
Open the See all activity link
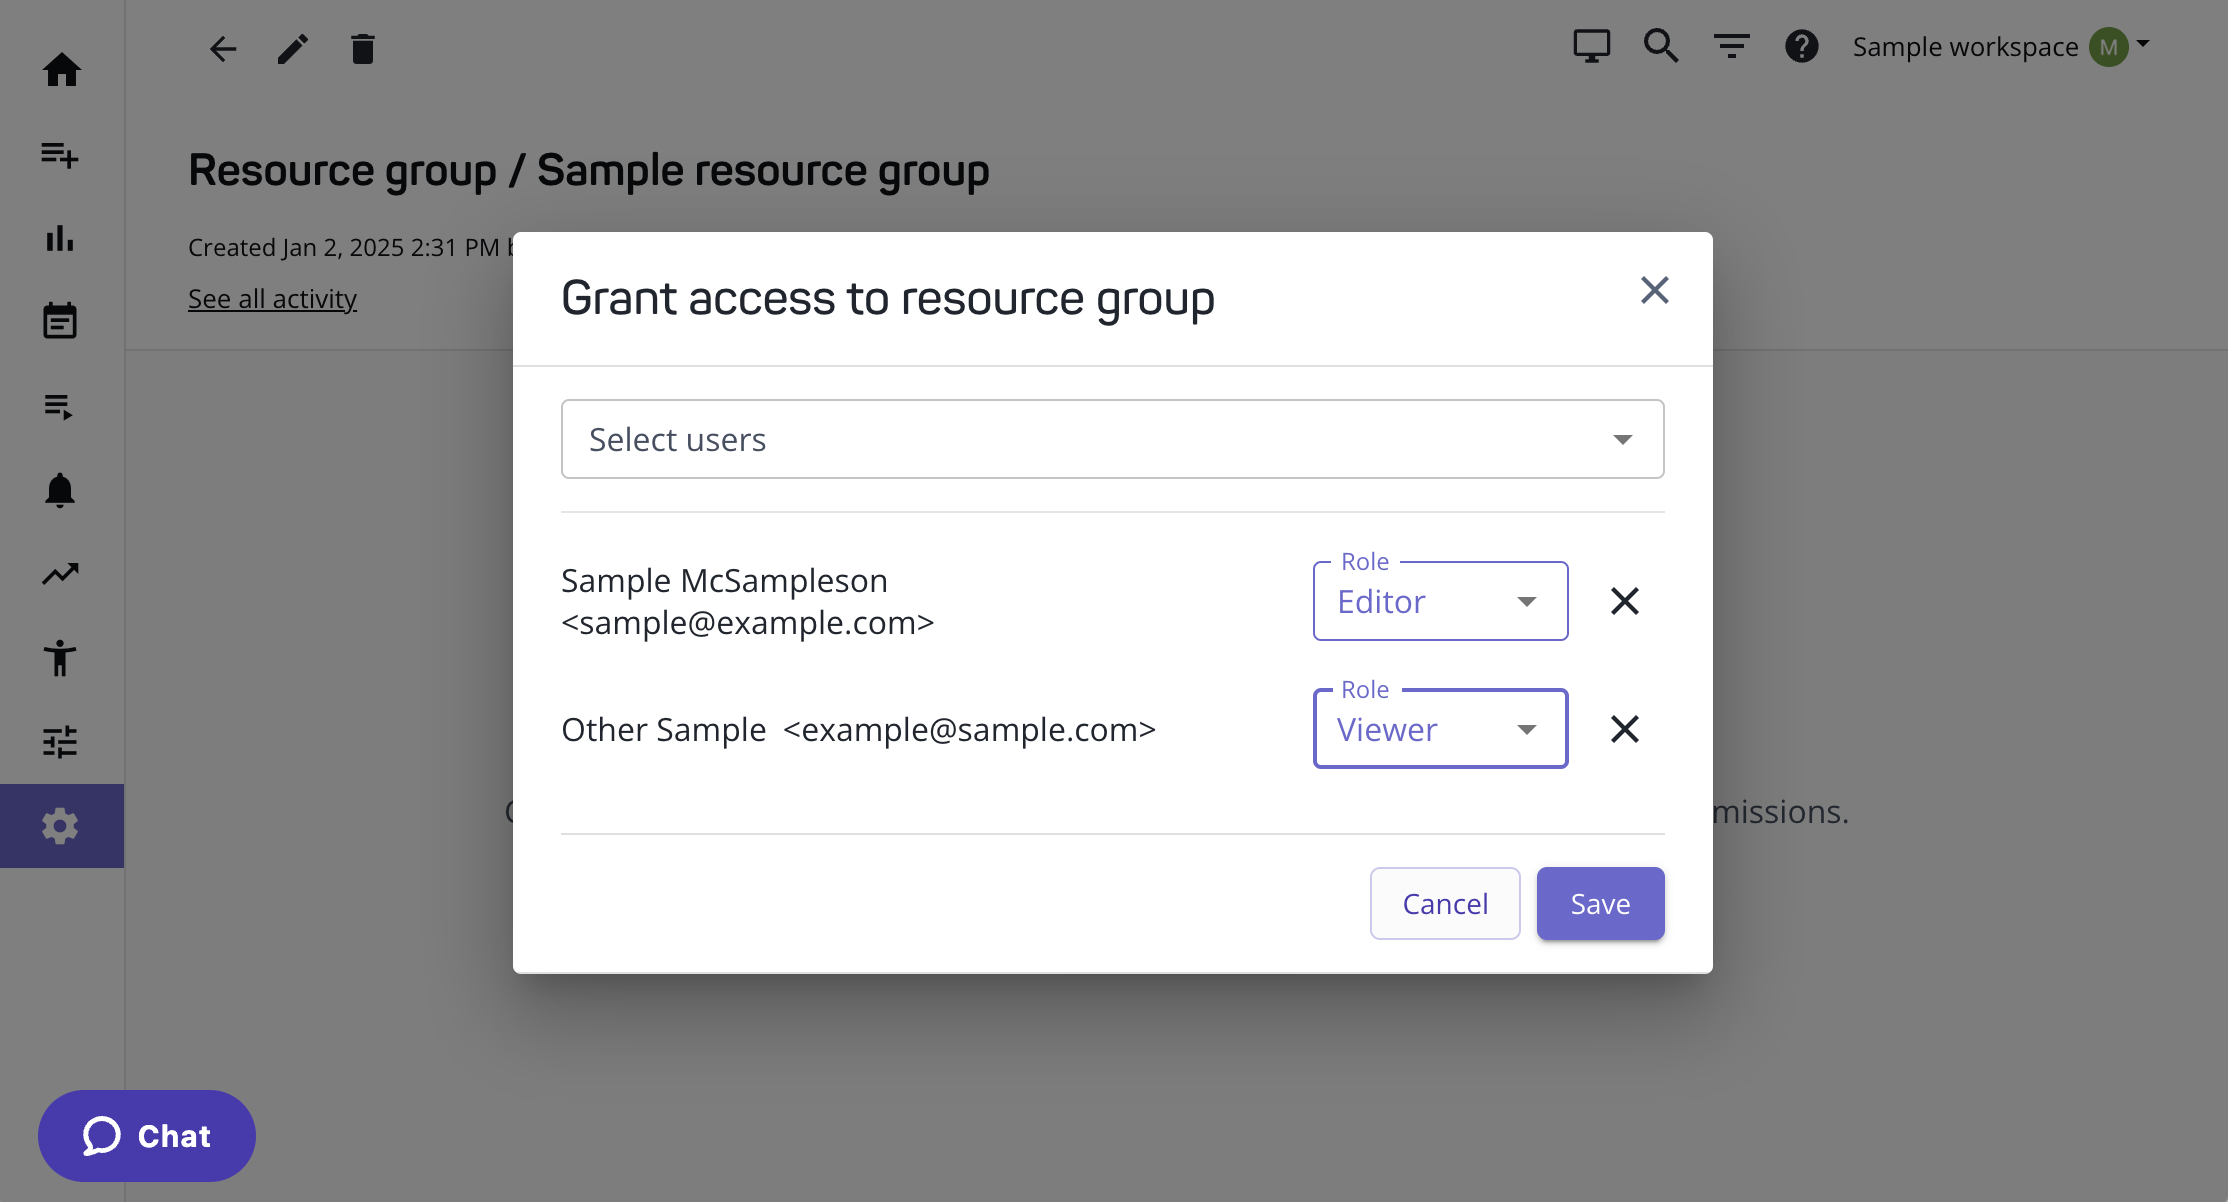(272, 299)
